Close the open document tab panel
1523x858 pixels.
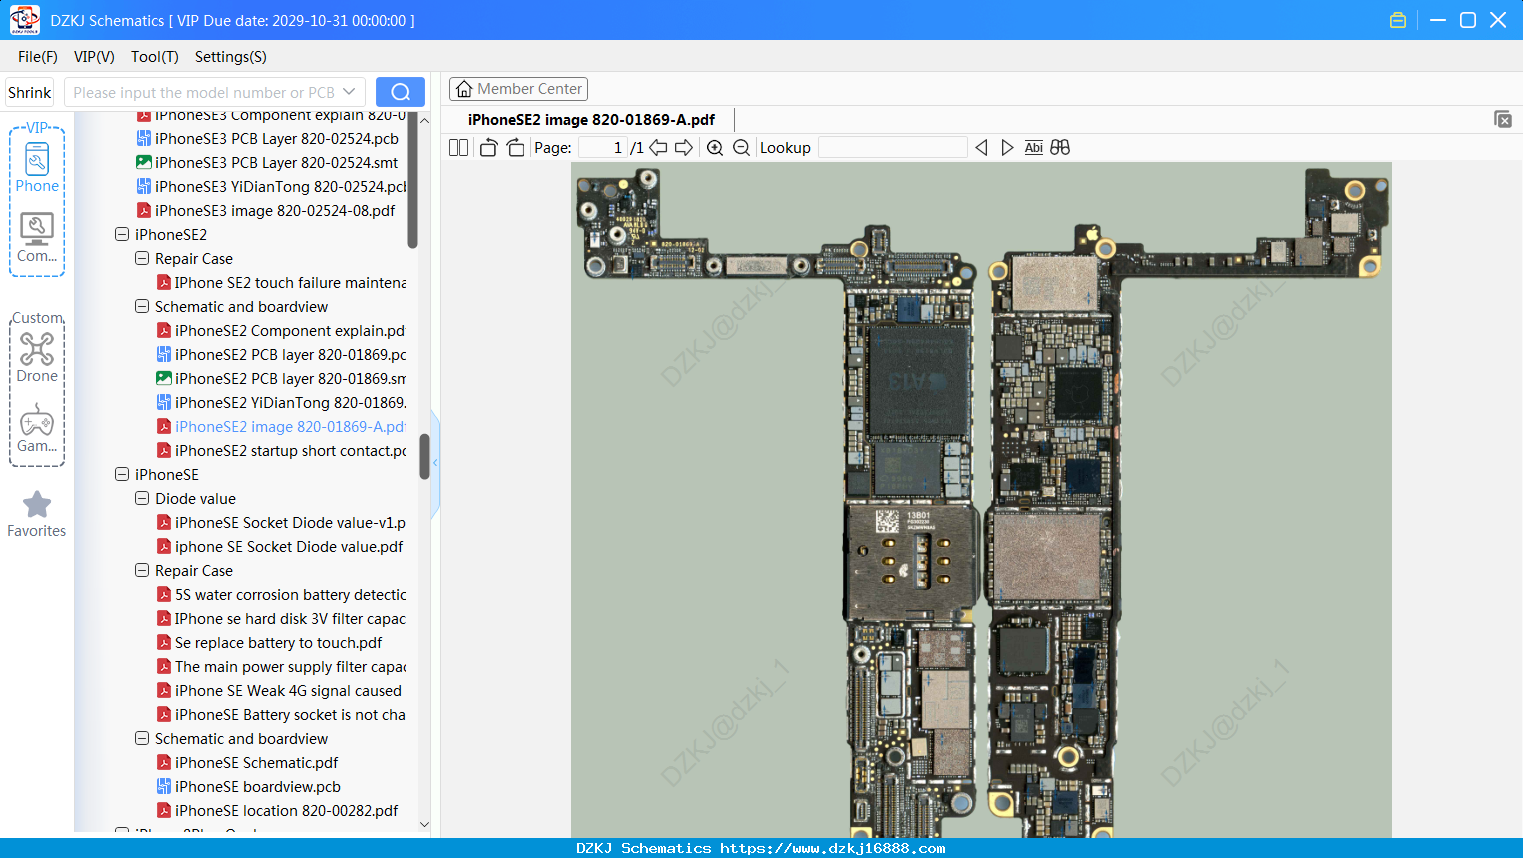coord(1503,119)
